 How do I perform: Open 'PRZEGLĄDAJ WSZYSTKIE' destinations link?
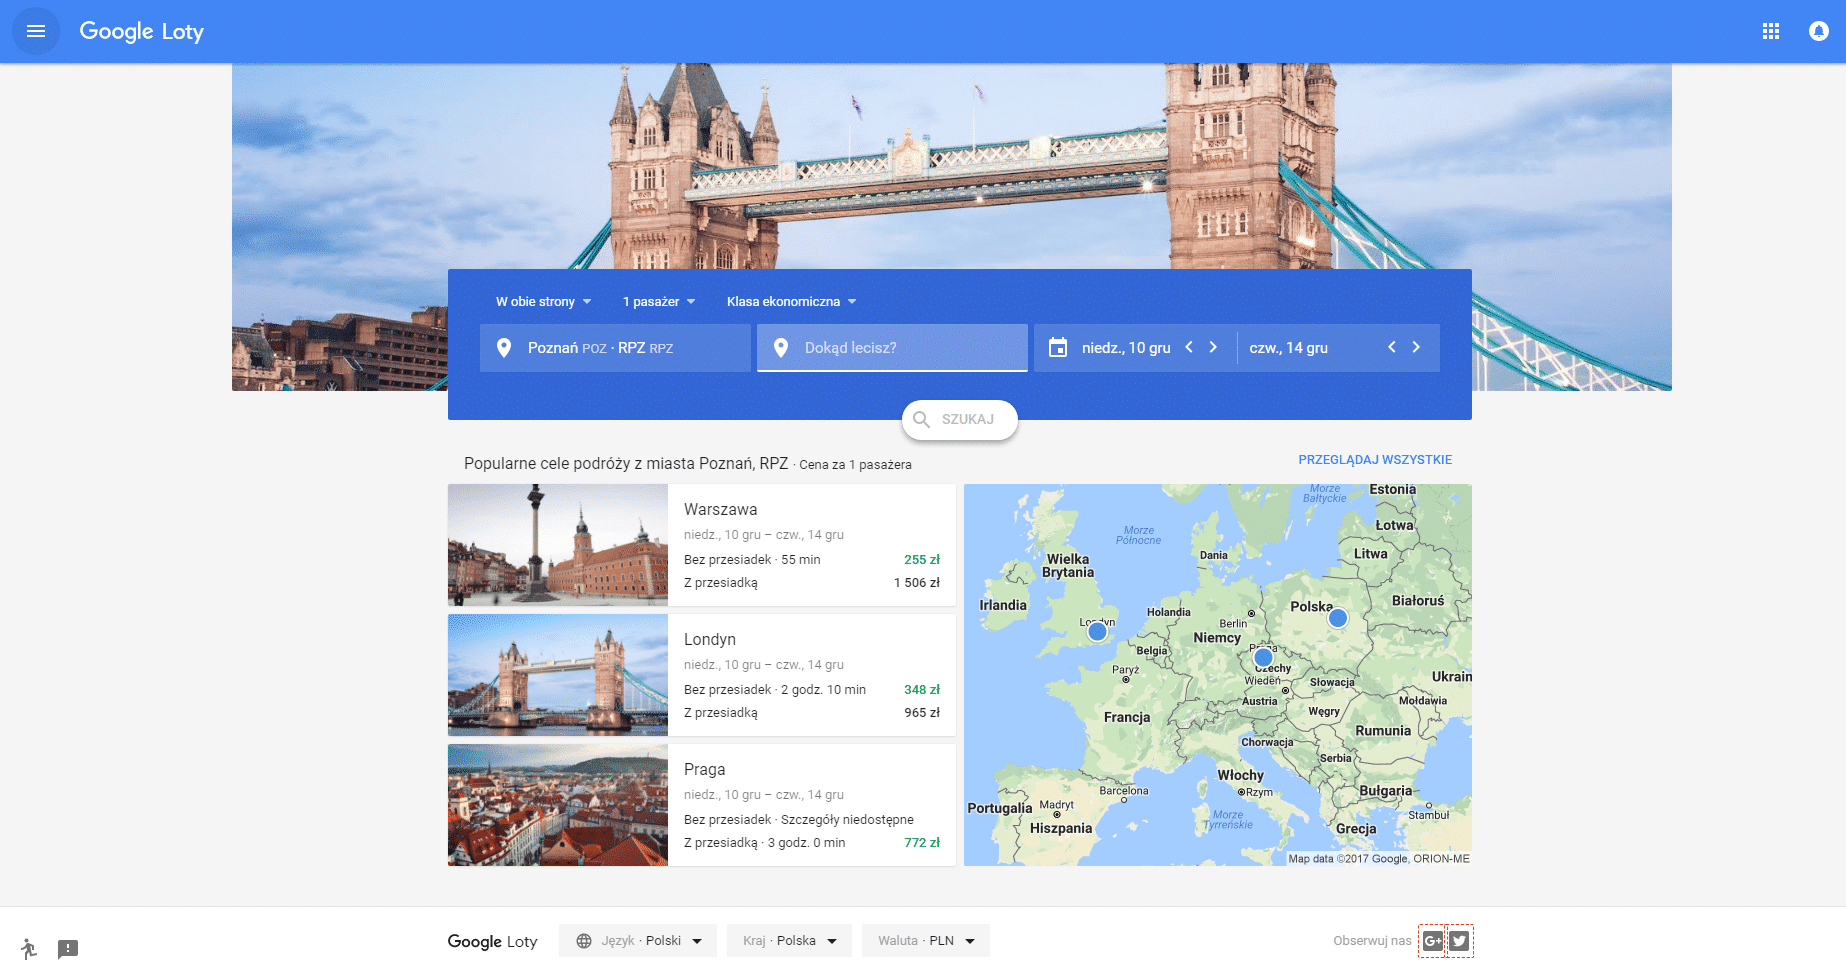tap(1375, 460)
